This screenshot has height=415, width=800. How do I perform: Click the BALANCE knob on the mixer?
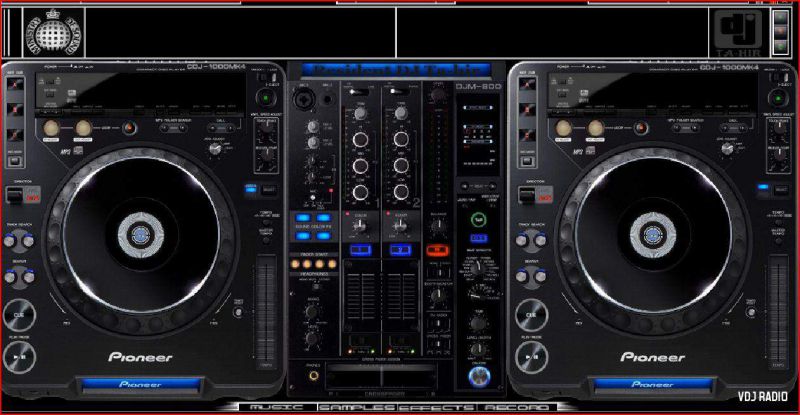[437, 226]
